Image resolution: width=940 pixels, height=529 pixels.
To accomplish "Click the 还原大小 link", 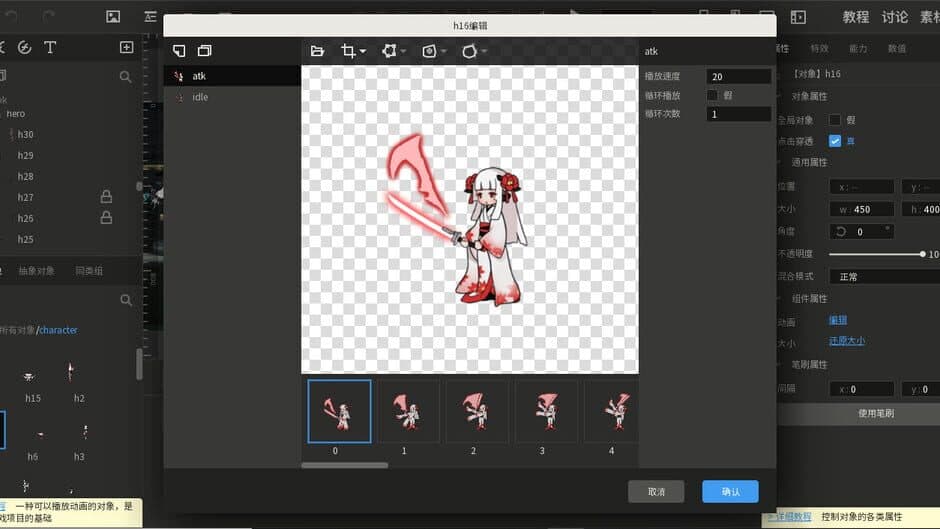I will [846, 341].
